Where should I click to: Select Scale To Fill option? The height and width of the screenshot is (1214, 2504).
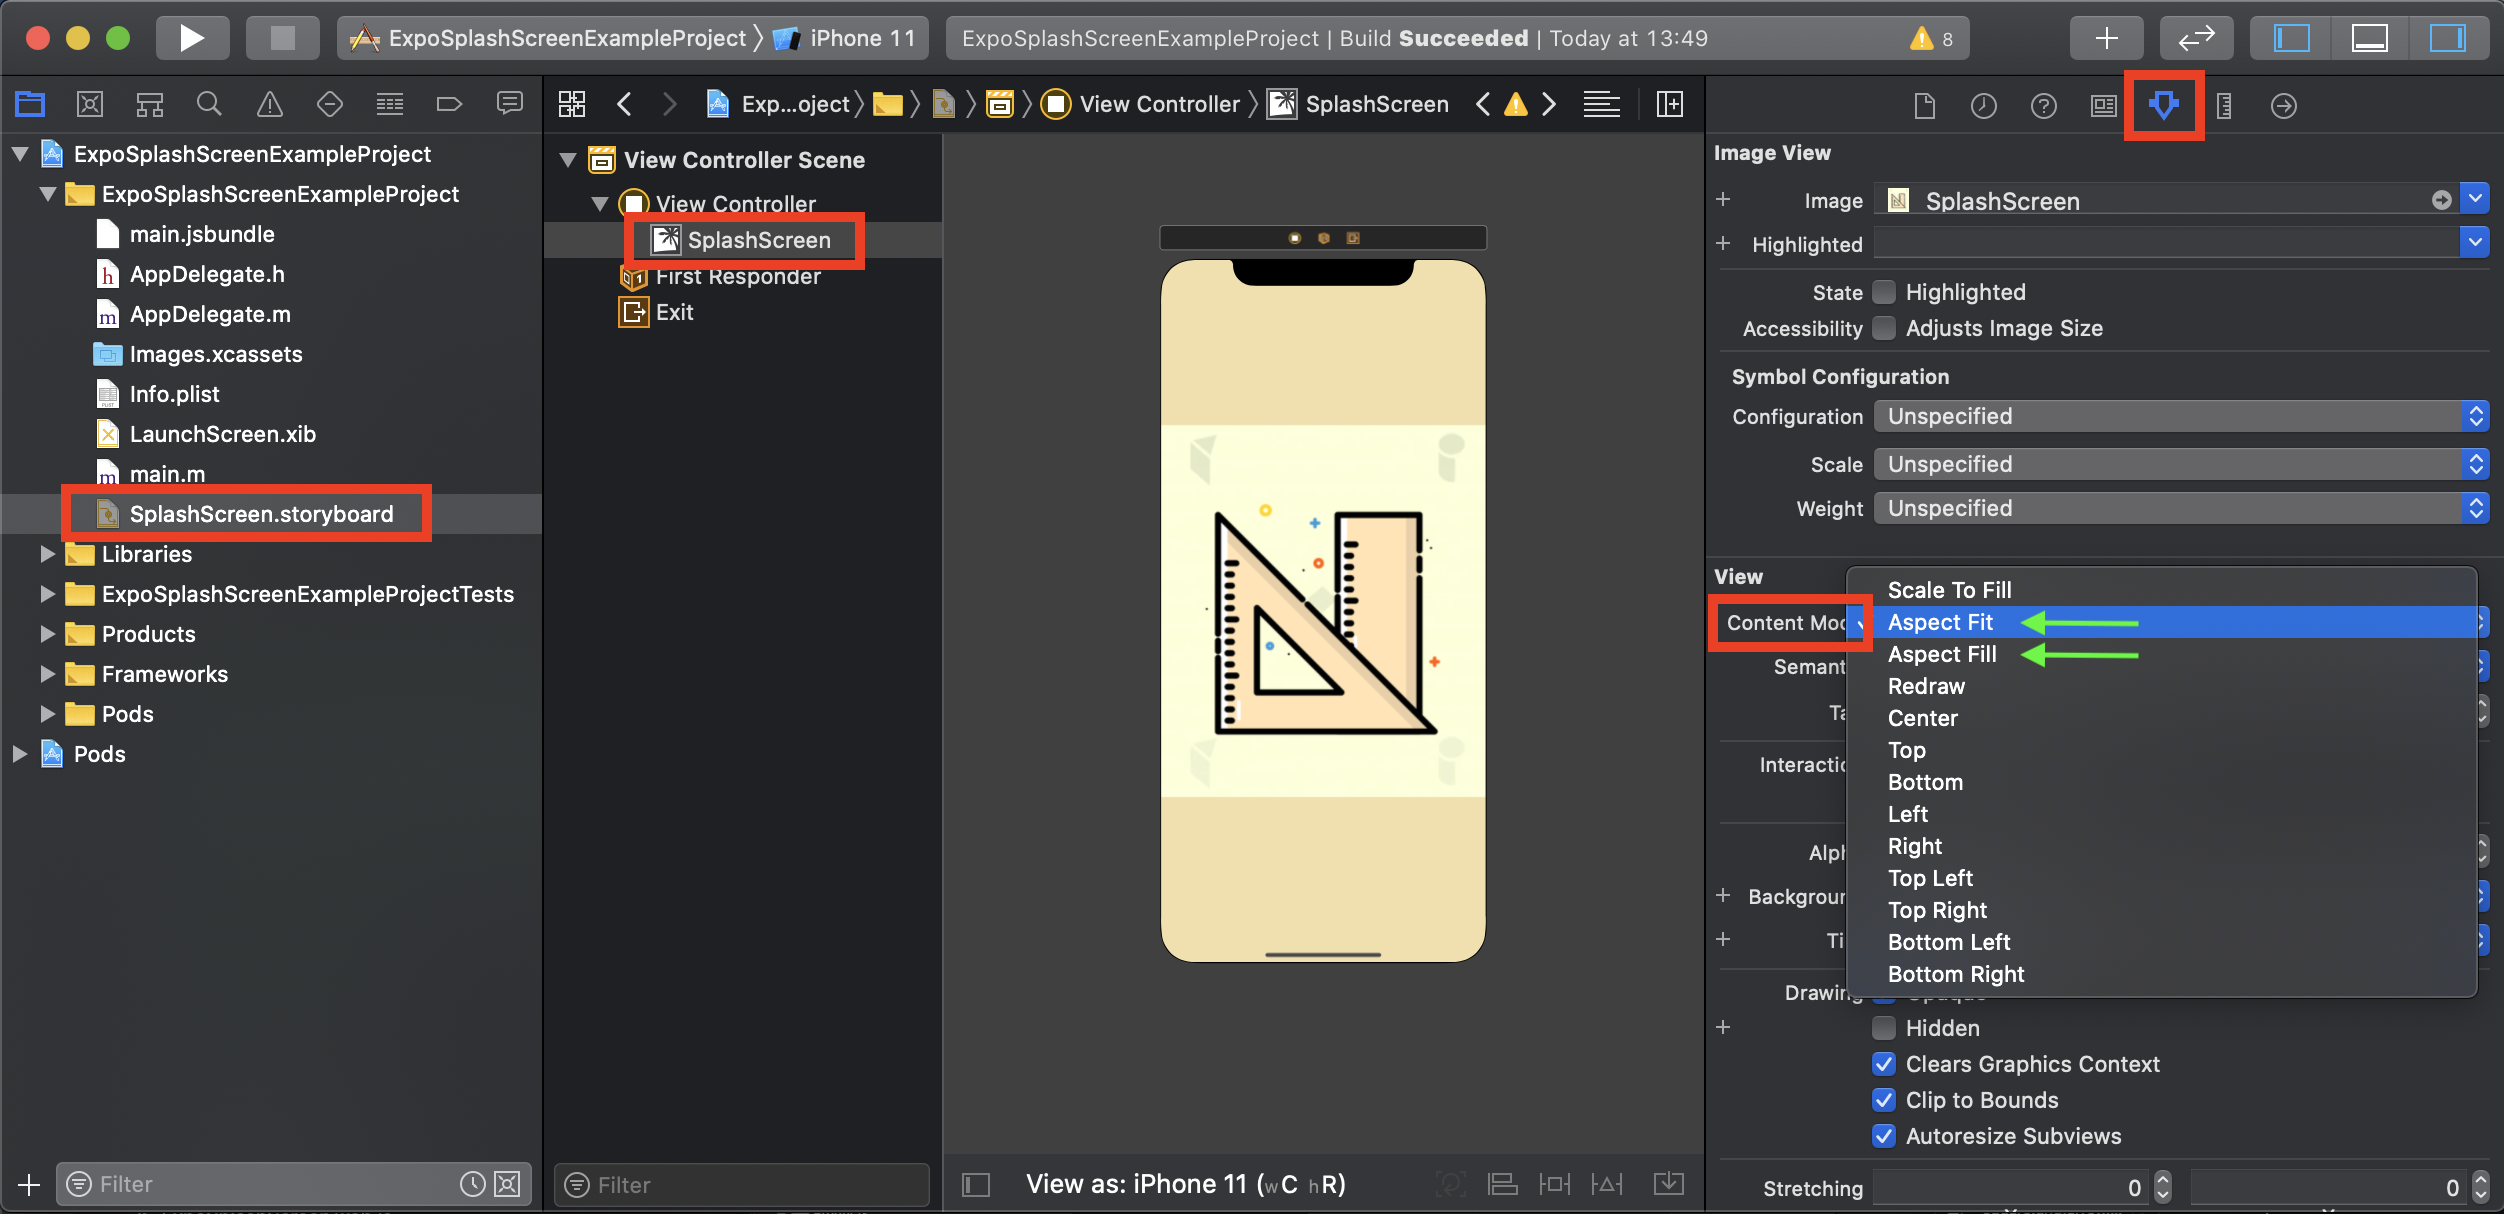pyautogui.click(x=1949, y=590)
